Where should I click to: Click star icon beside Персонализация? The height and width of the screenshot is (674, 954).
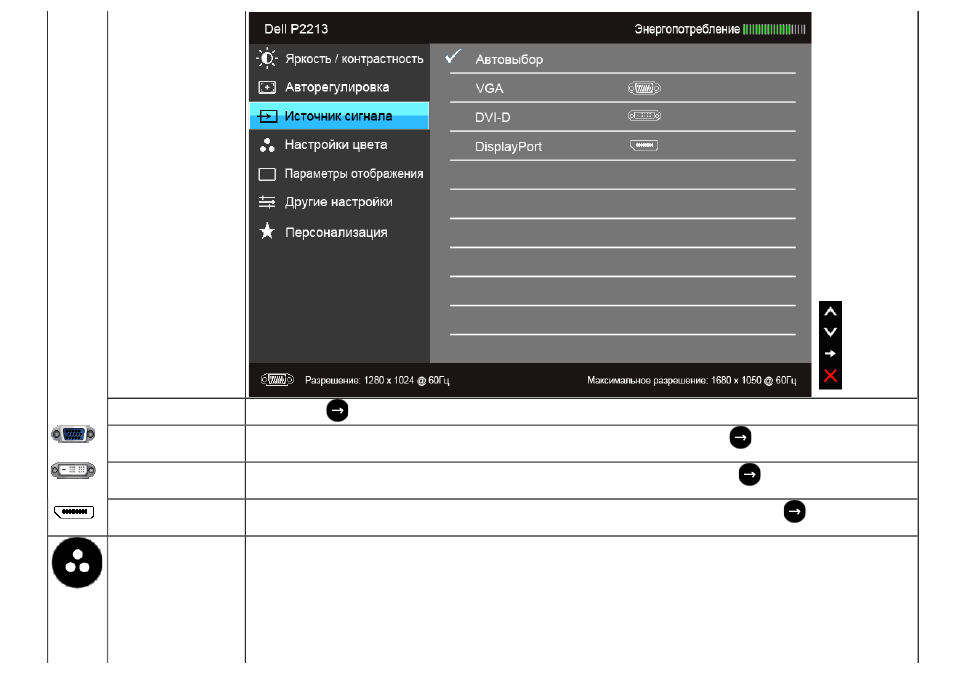coord(267,231)
